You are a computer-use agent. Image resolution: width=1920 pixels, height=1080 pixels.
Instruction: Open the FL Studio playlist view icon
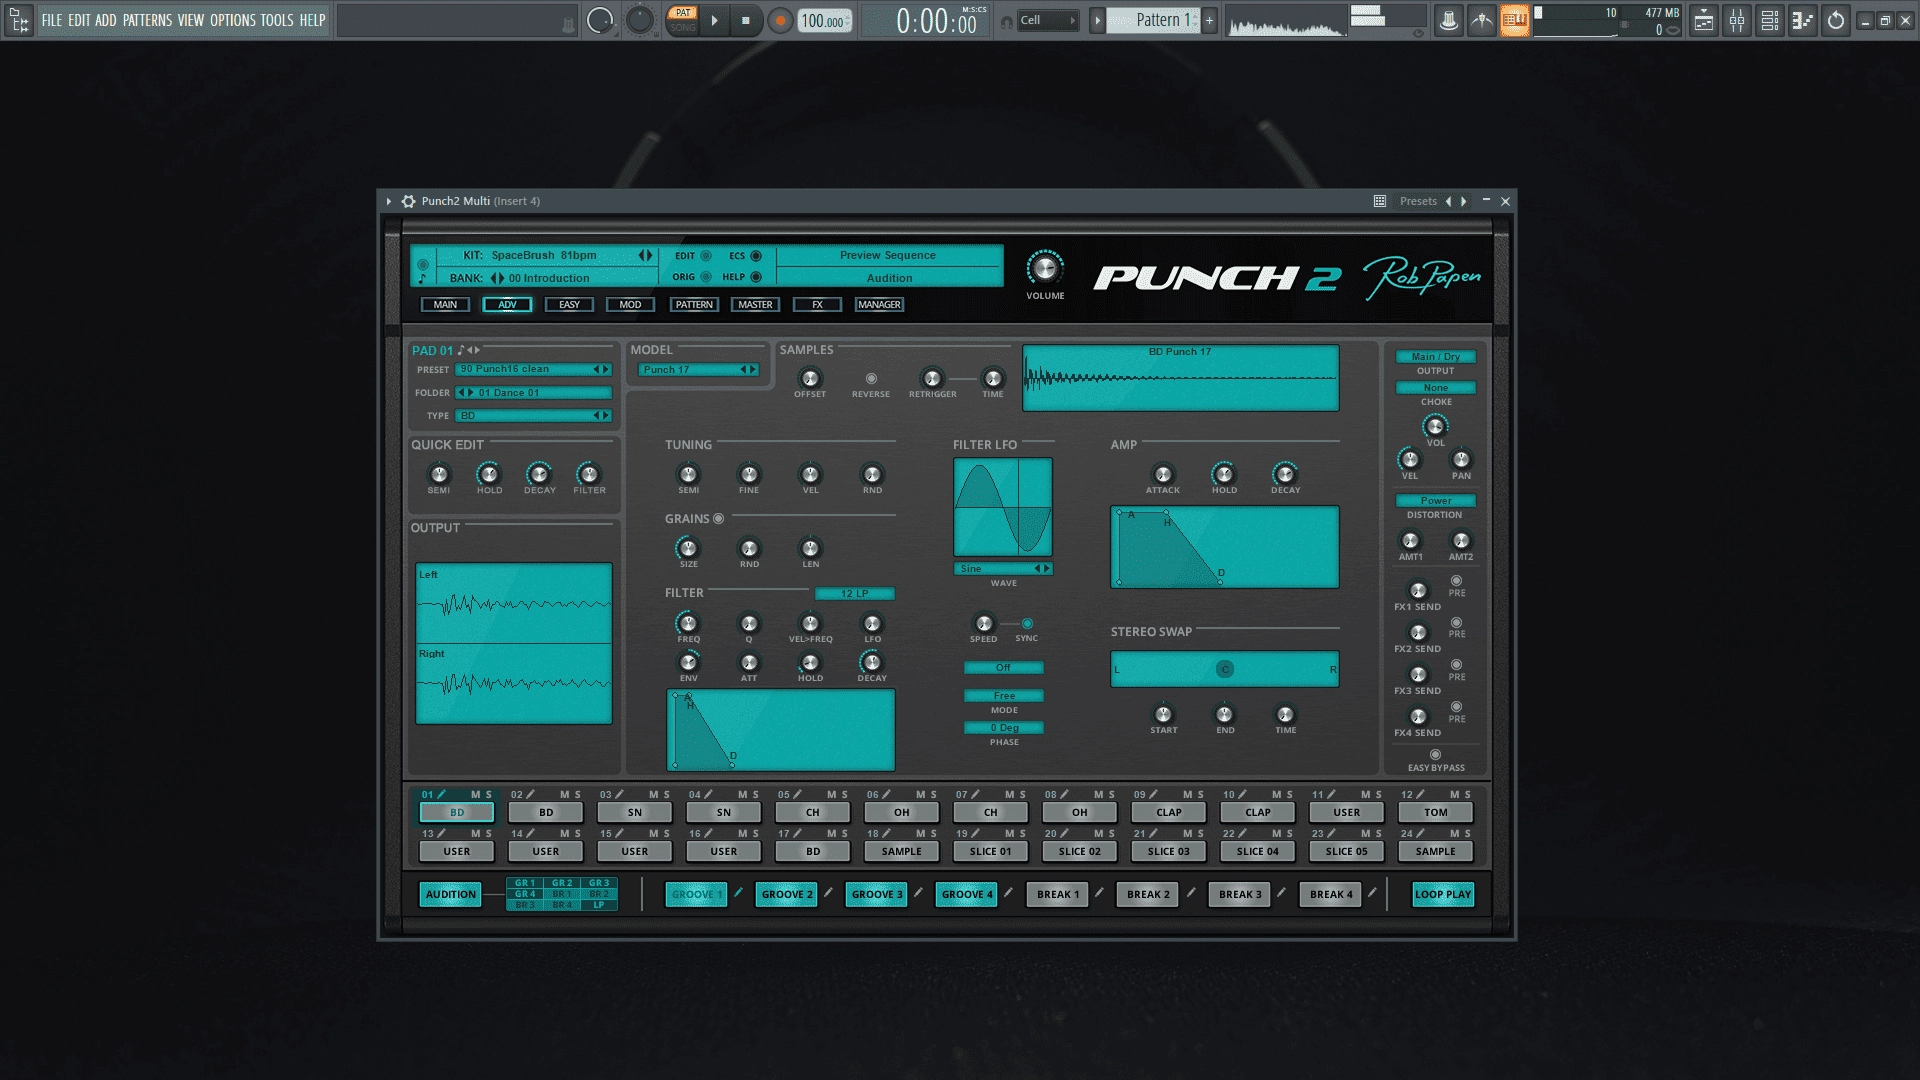(x=1704, y=20)
